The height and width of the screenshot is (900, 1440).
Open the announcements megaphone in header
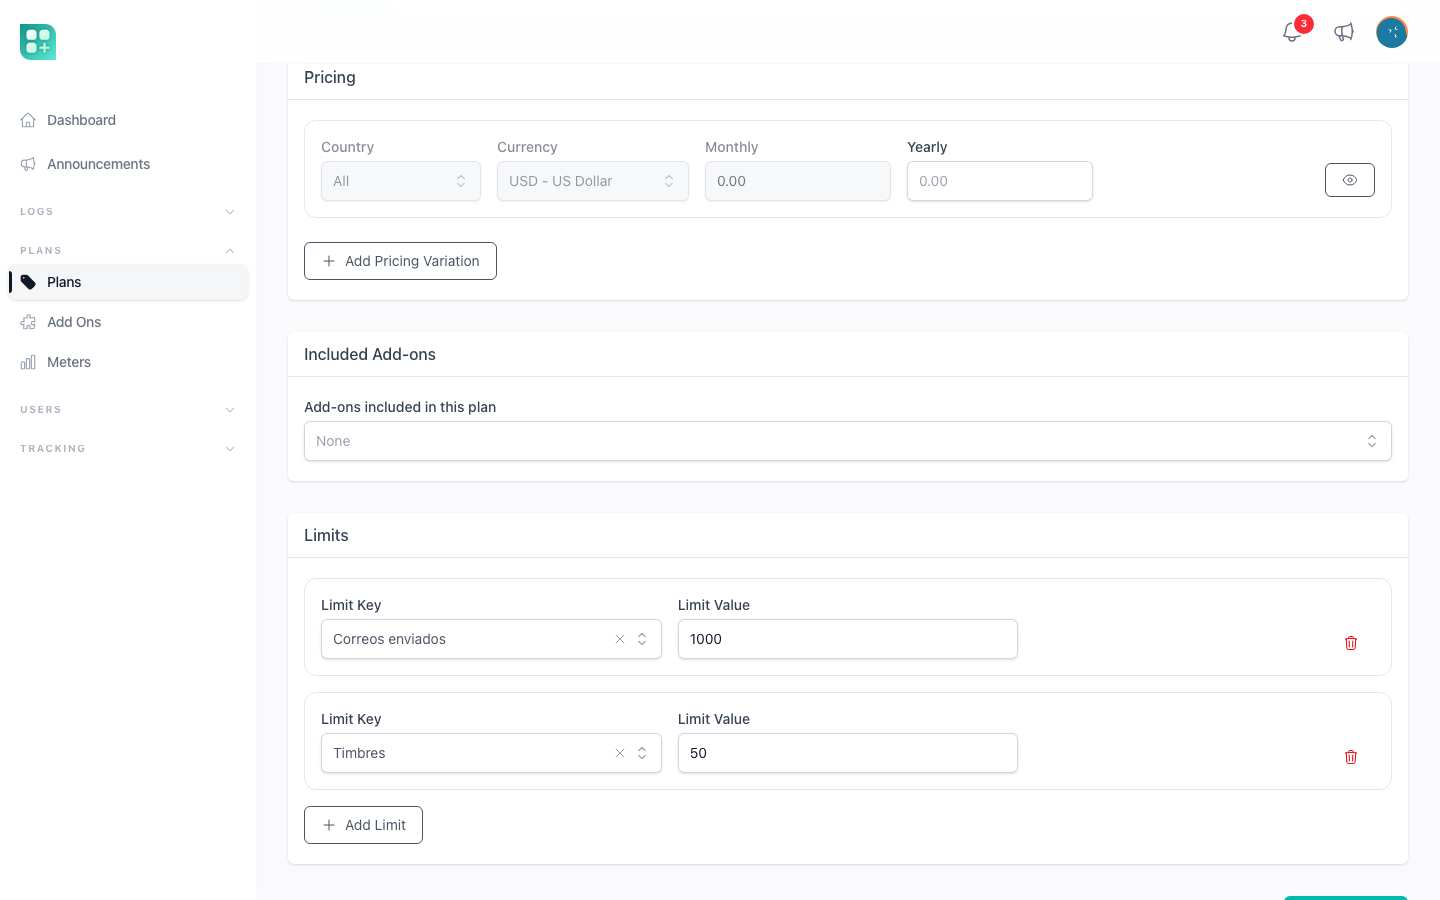point(1344,32)
